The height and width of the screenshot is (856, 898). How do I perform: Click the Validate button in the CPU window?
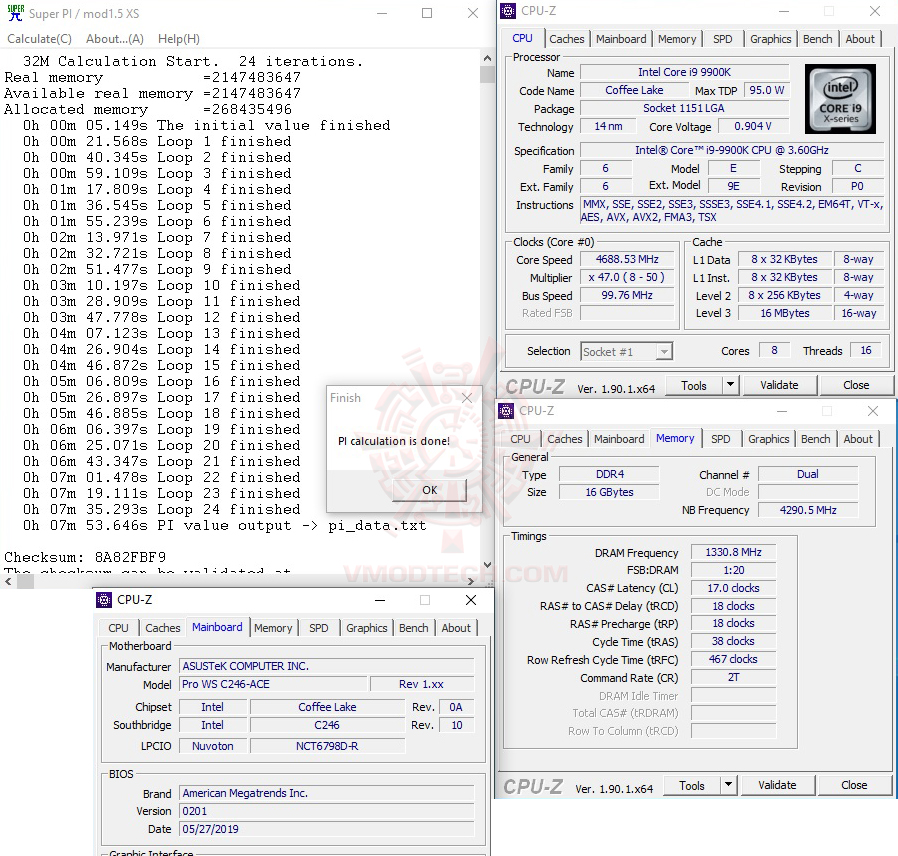tap(779, 385)
